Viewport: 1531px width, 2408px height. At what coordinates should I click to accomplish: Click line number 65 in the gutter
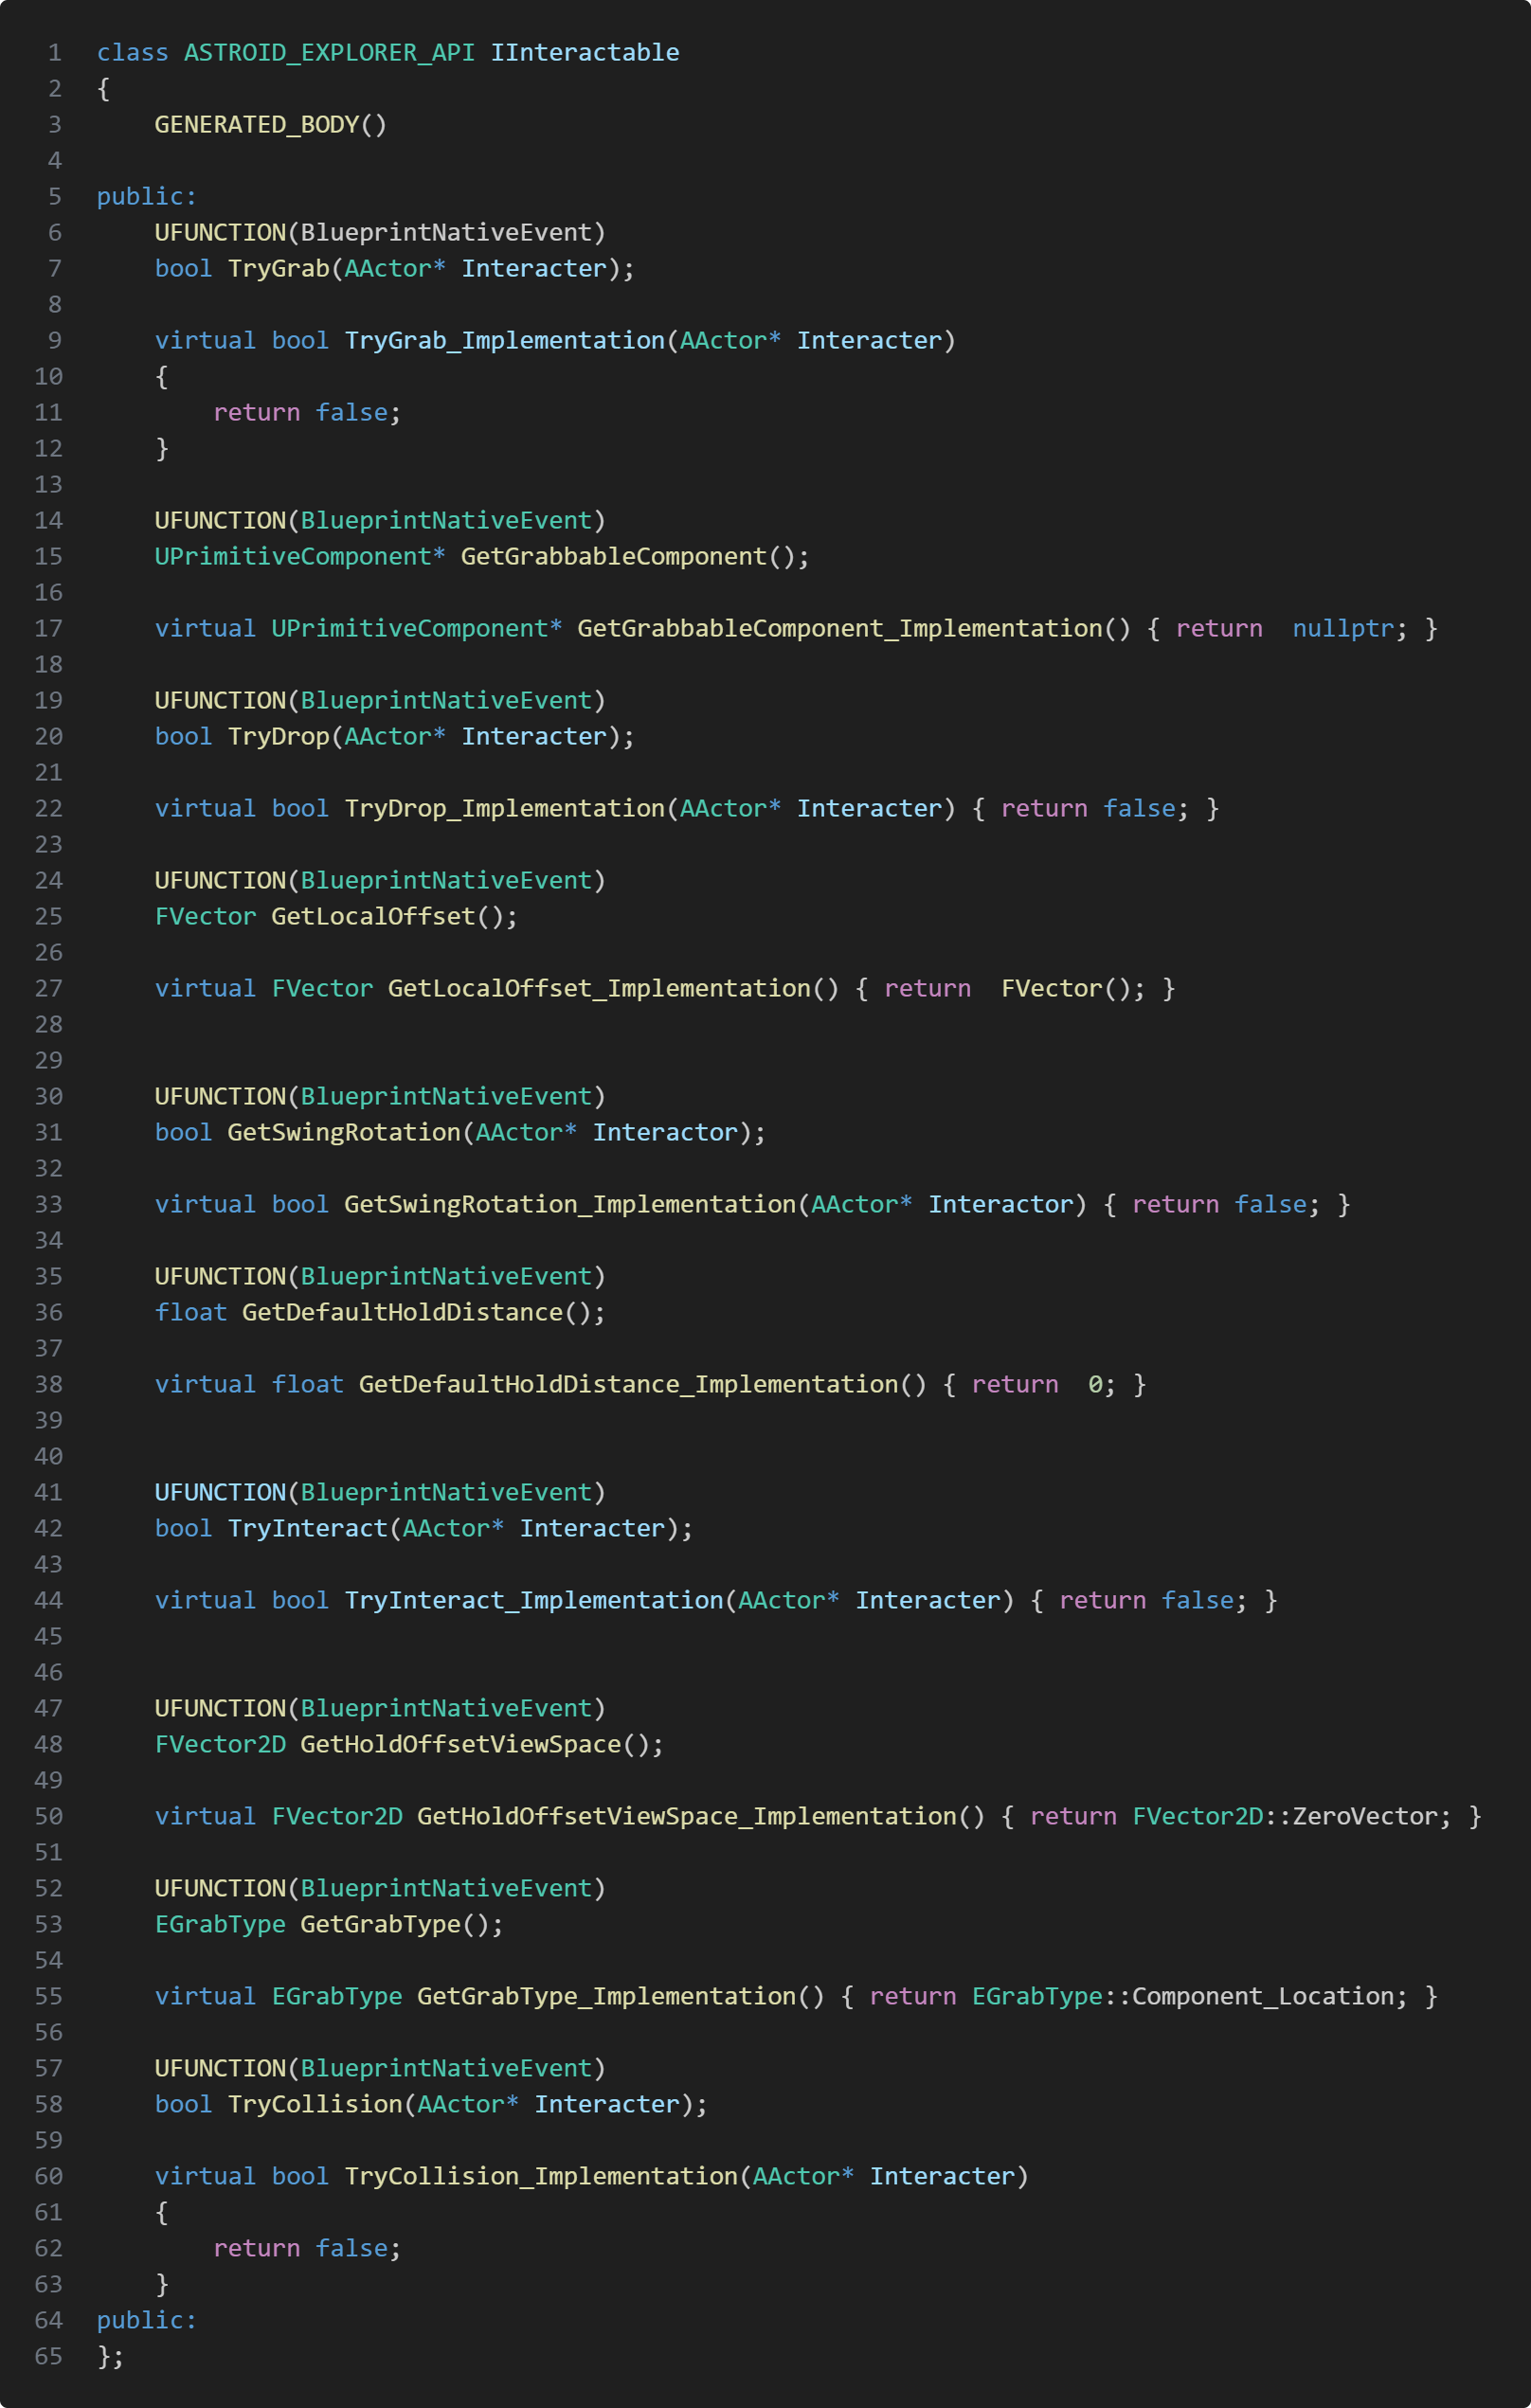48,2356
